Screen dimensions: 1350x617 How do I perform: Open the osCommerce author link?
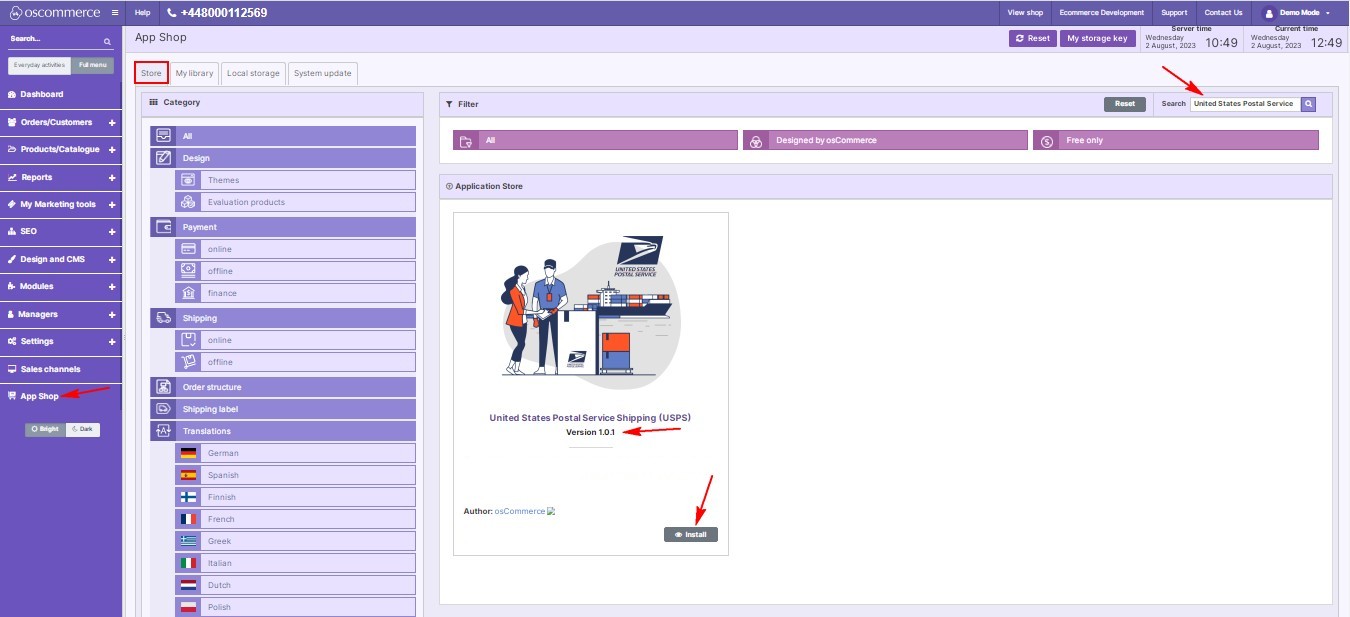[520, 511]
